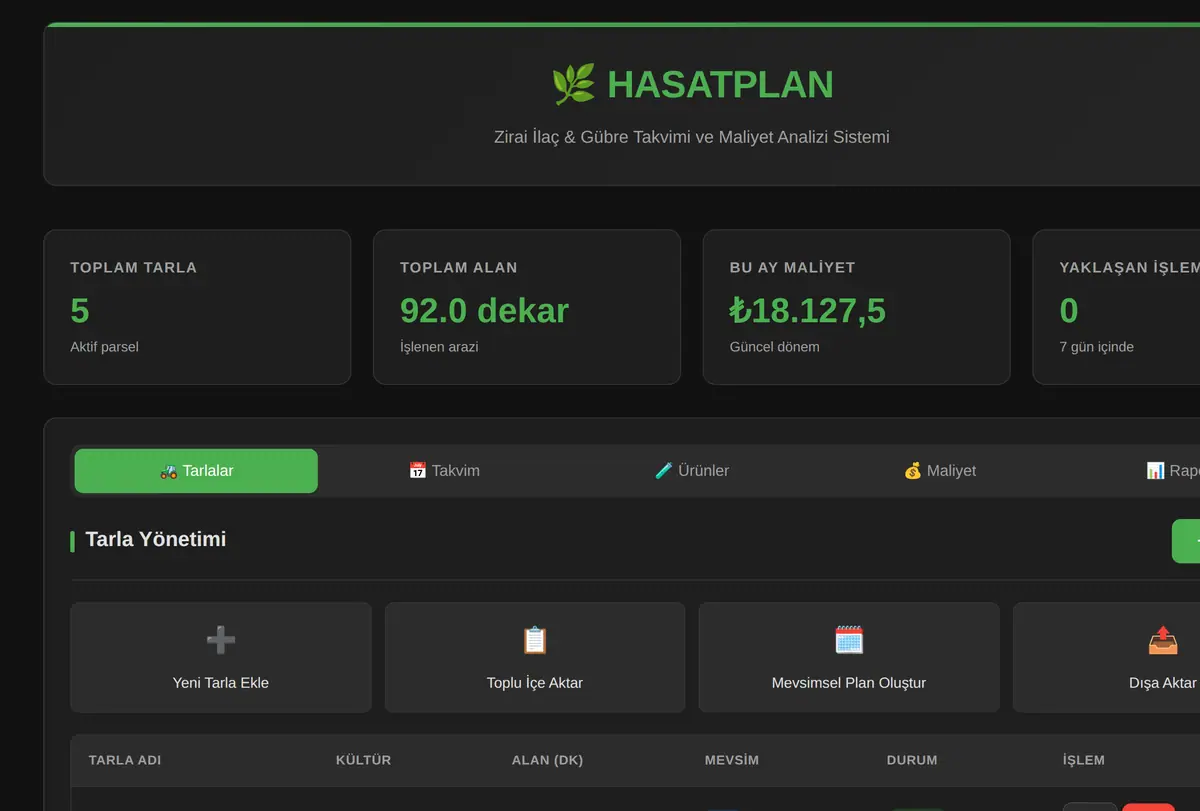Click the Toplu İçe Aktar card
The width and height of the screenshot is (1200, 811).
click(x=535, y=657)
